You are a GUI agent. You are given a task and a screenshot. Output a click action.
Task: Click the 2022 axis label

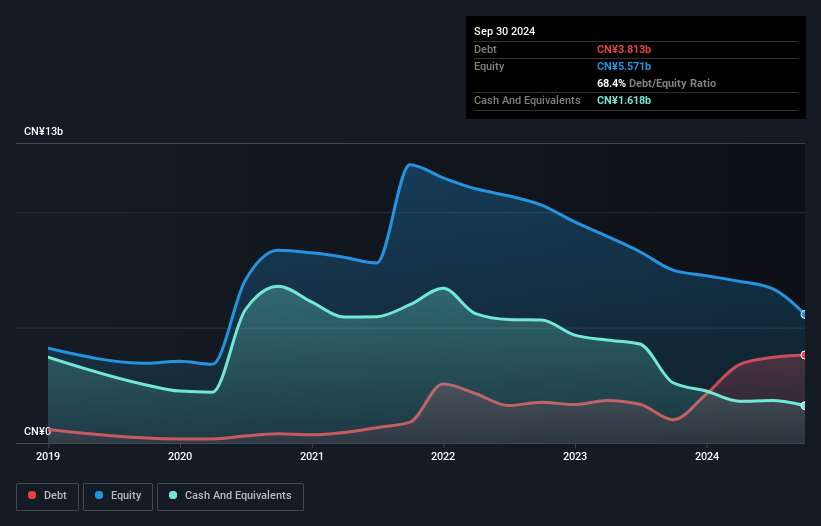click(443, 456)
